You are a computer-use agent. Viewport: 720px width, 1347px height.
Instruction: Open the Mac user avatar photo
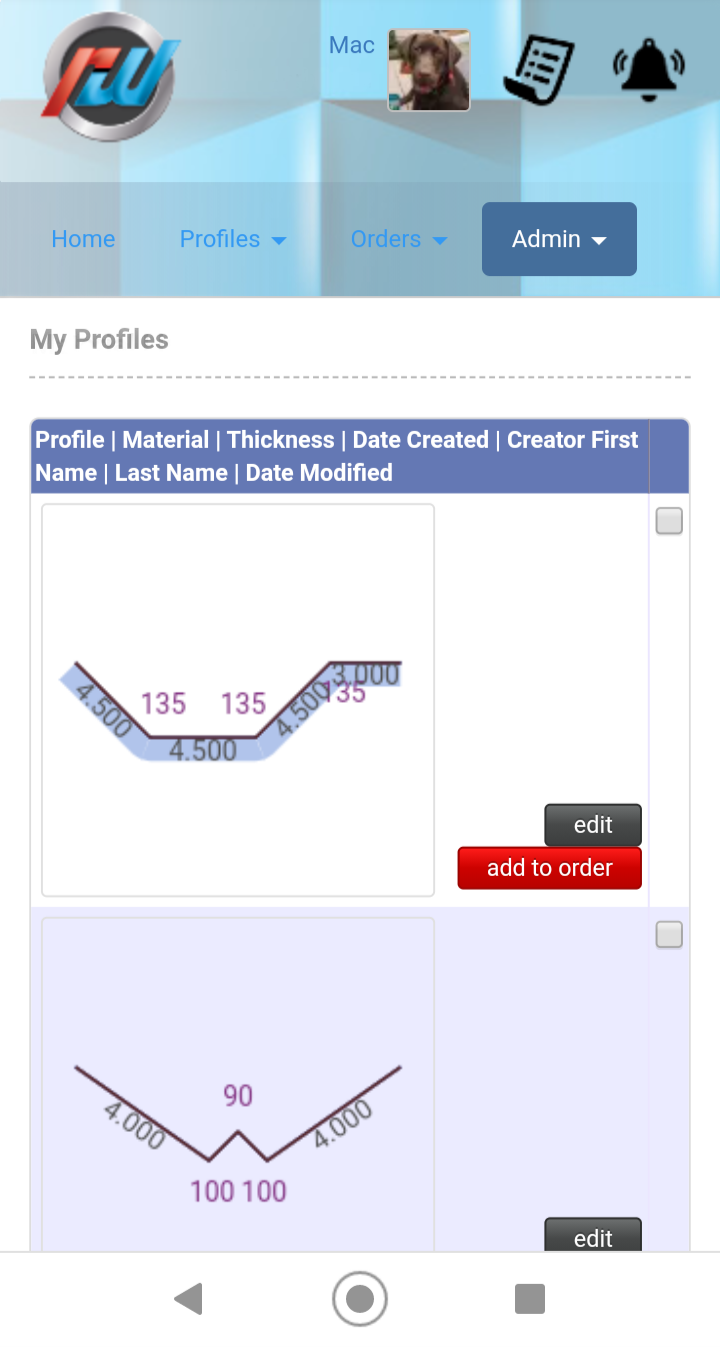tap(429, 70)
